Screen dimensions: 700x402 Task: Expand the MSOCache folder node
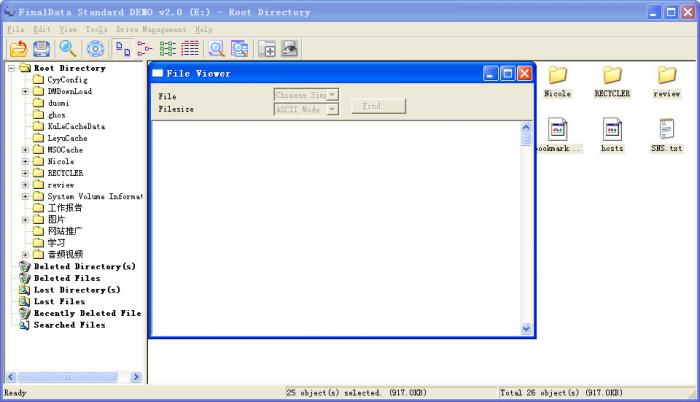pos(25,150)
